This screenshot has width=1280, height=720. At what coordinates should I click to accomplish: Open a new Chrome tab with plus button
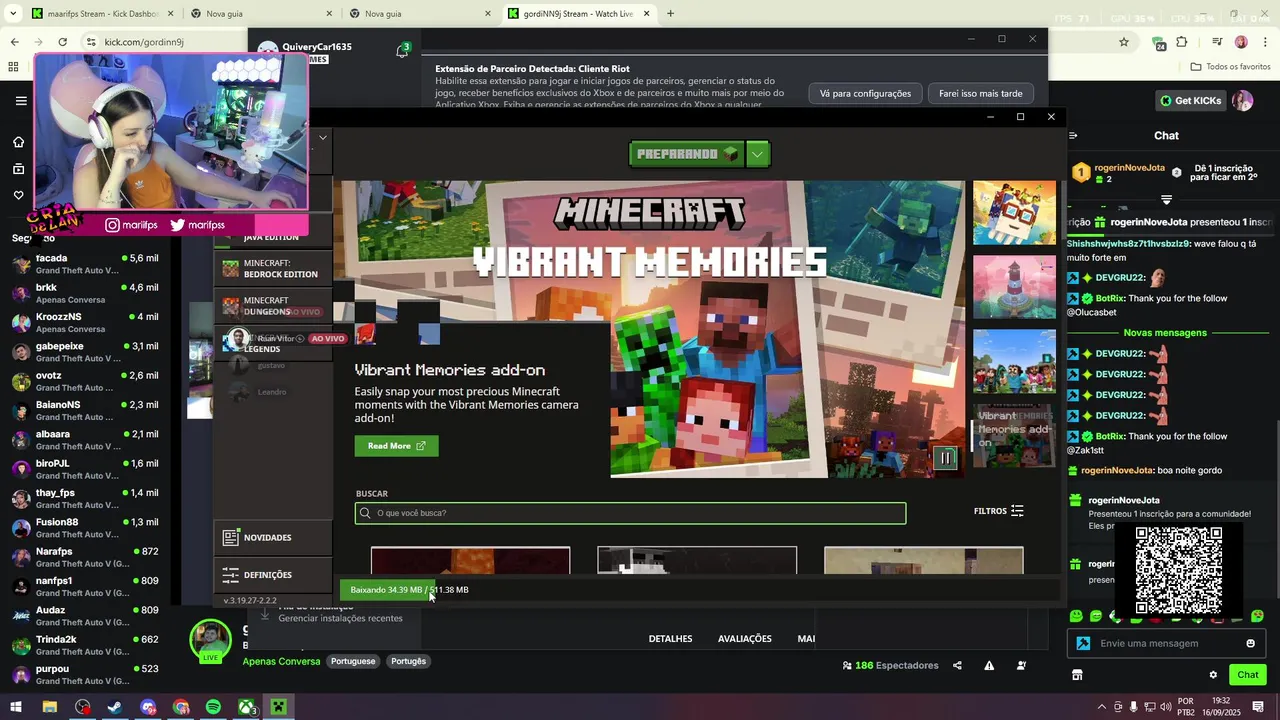tap(670, 14)
